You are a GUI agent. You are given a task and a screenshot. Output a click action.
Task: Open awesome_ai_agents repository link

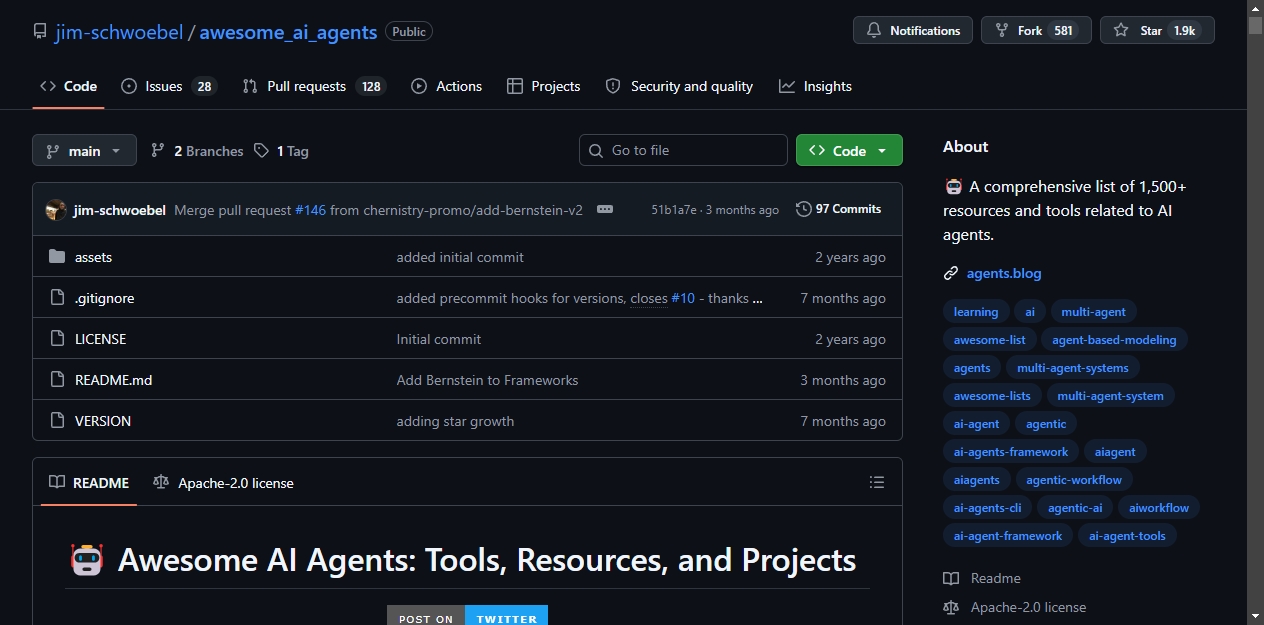pyautogui.click(x=288, y=31)
